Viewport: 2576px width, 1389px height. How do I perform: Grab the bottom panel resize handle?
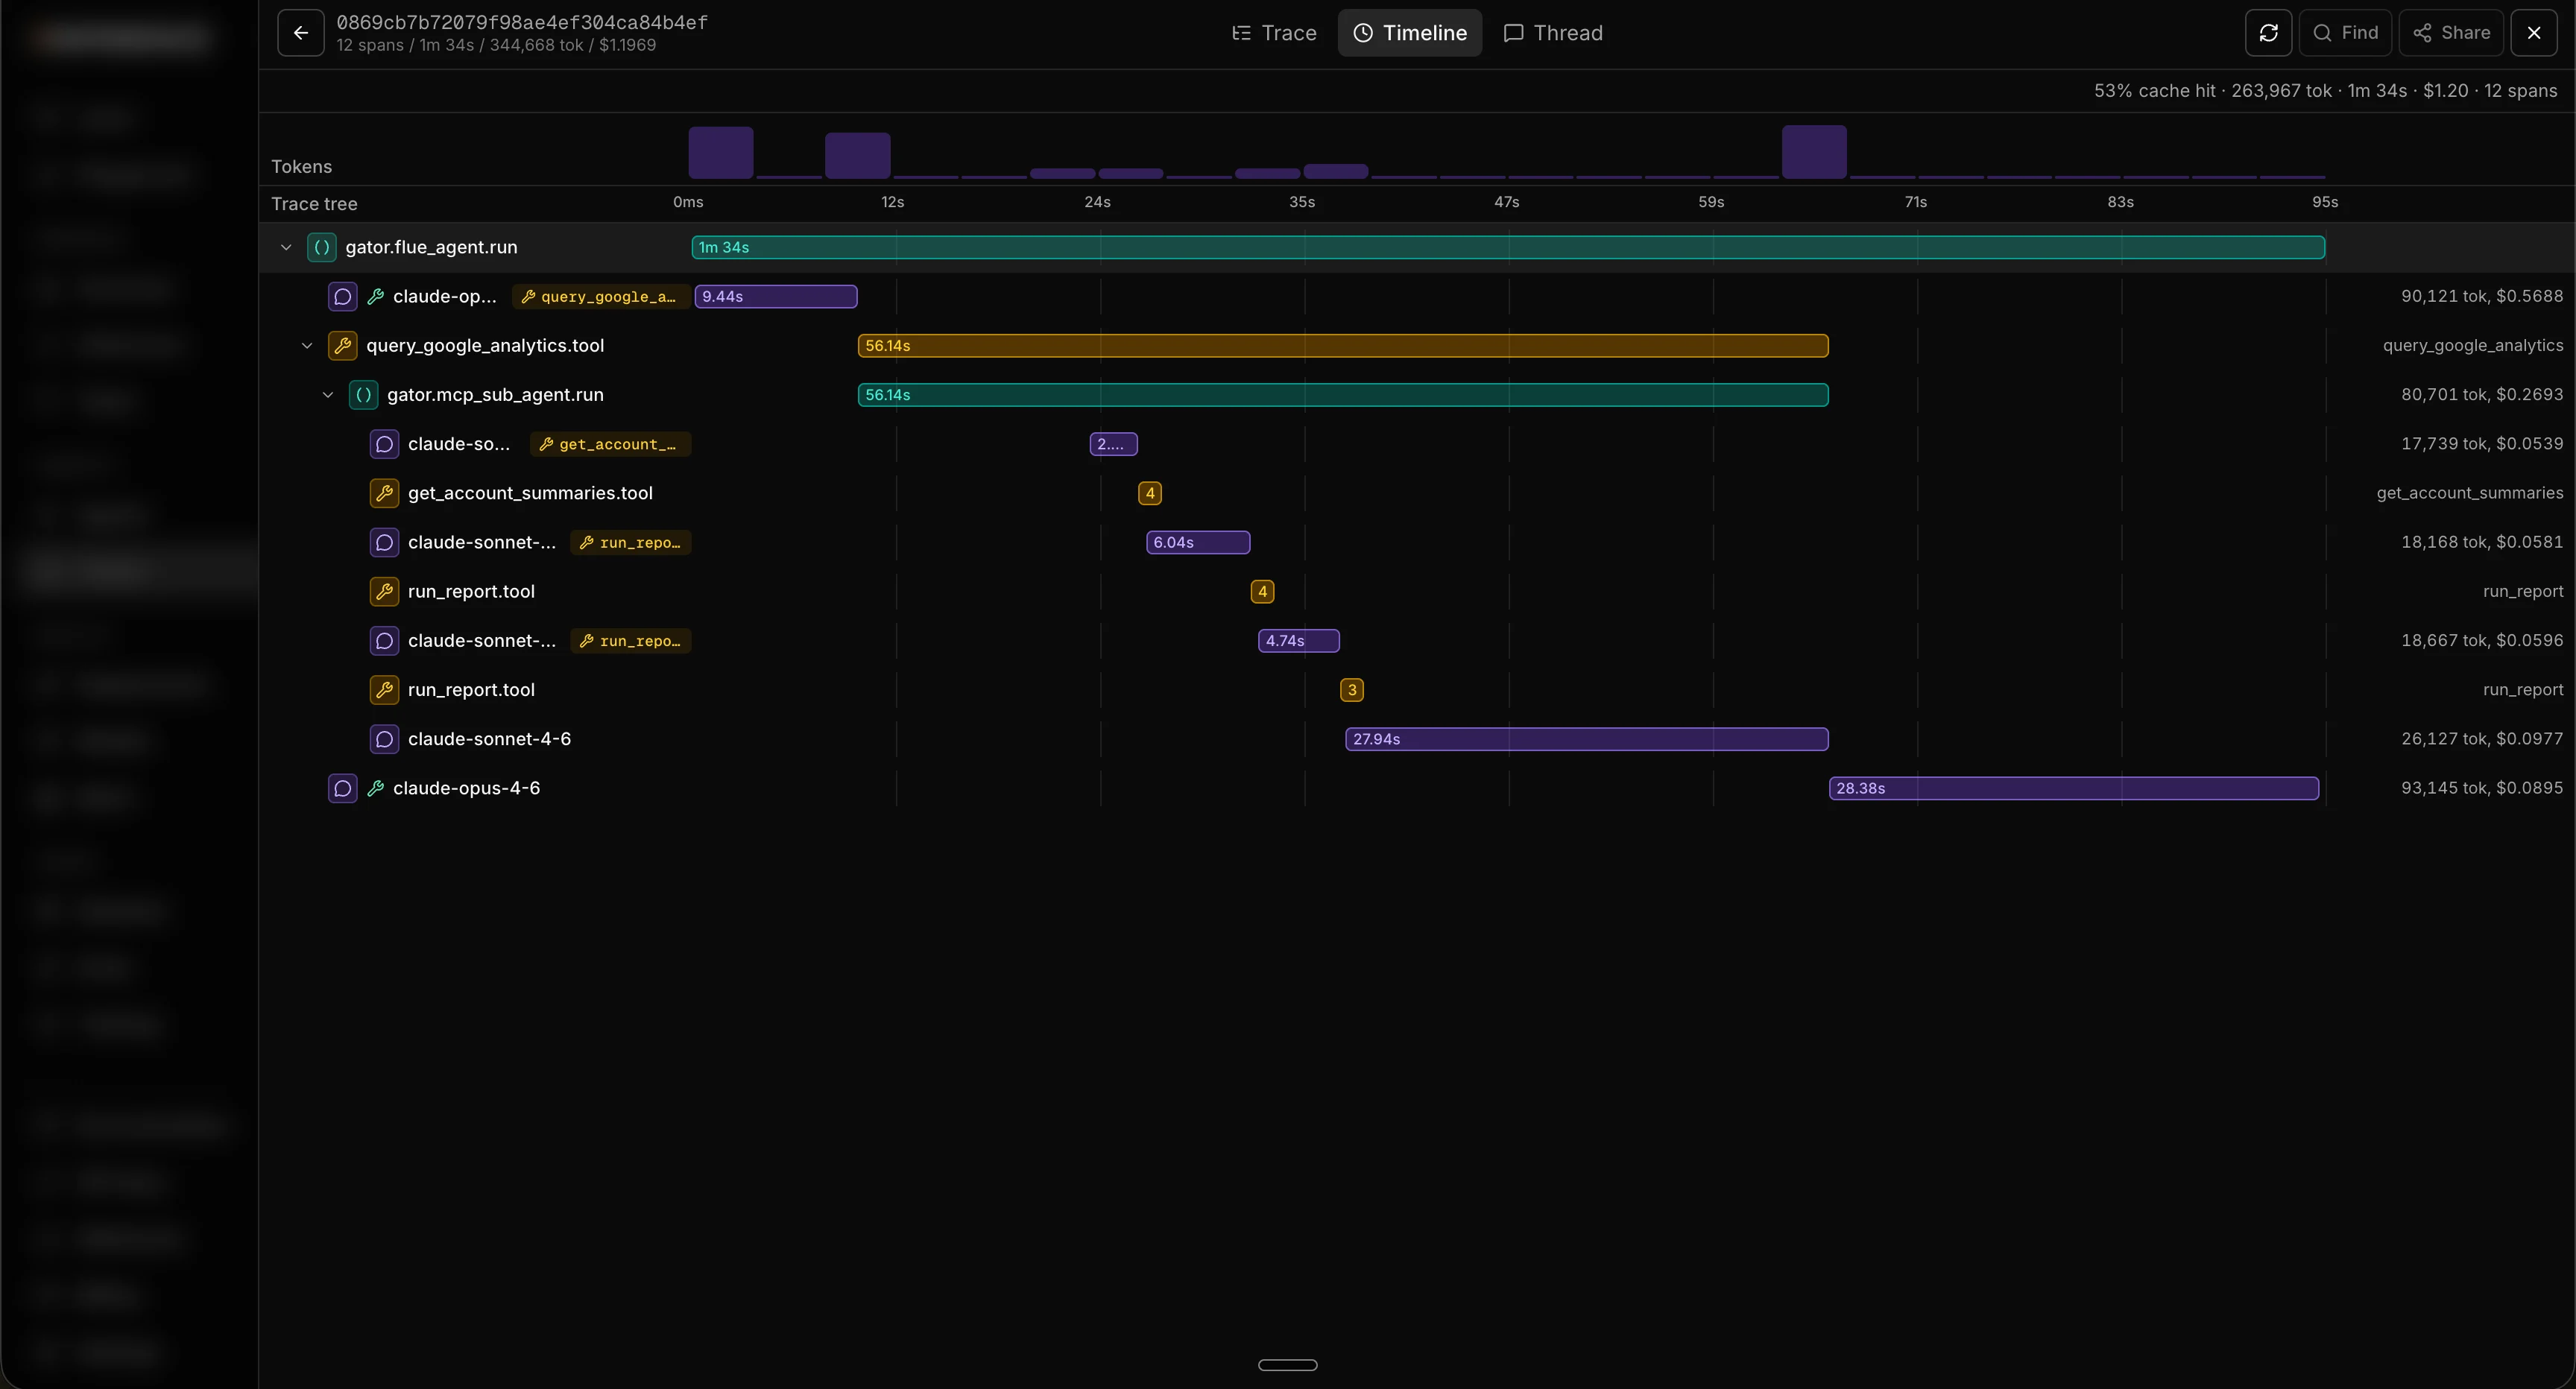click(1287, 1365)
